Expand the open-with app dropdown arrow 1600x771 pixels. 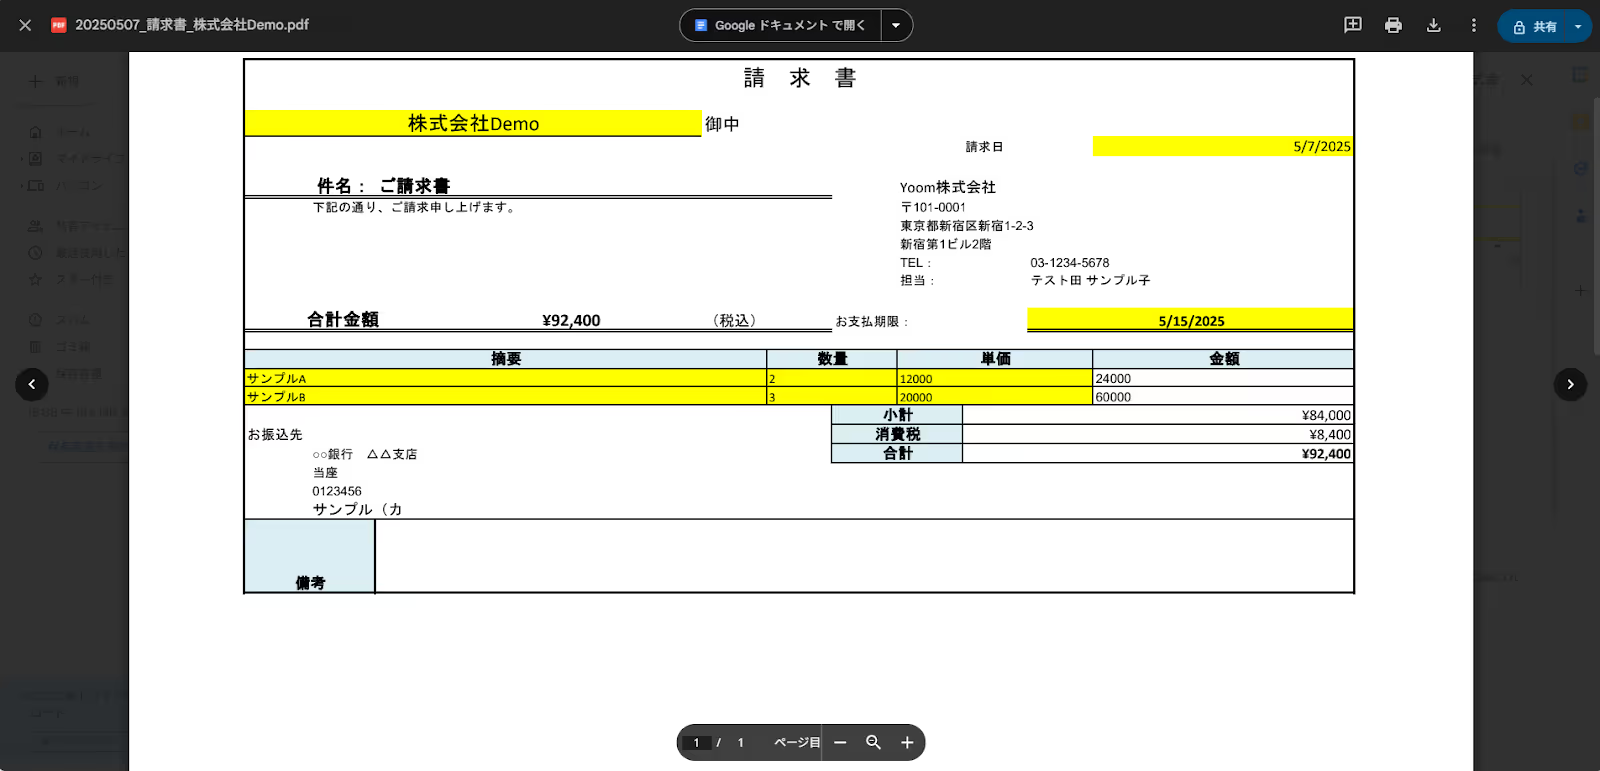click(x=896, y=25)
